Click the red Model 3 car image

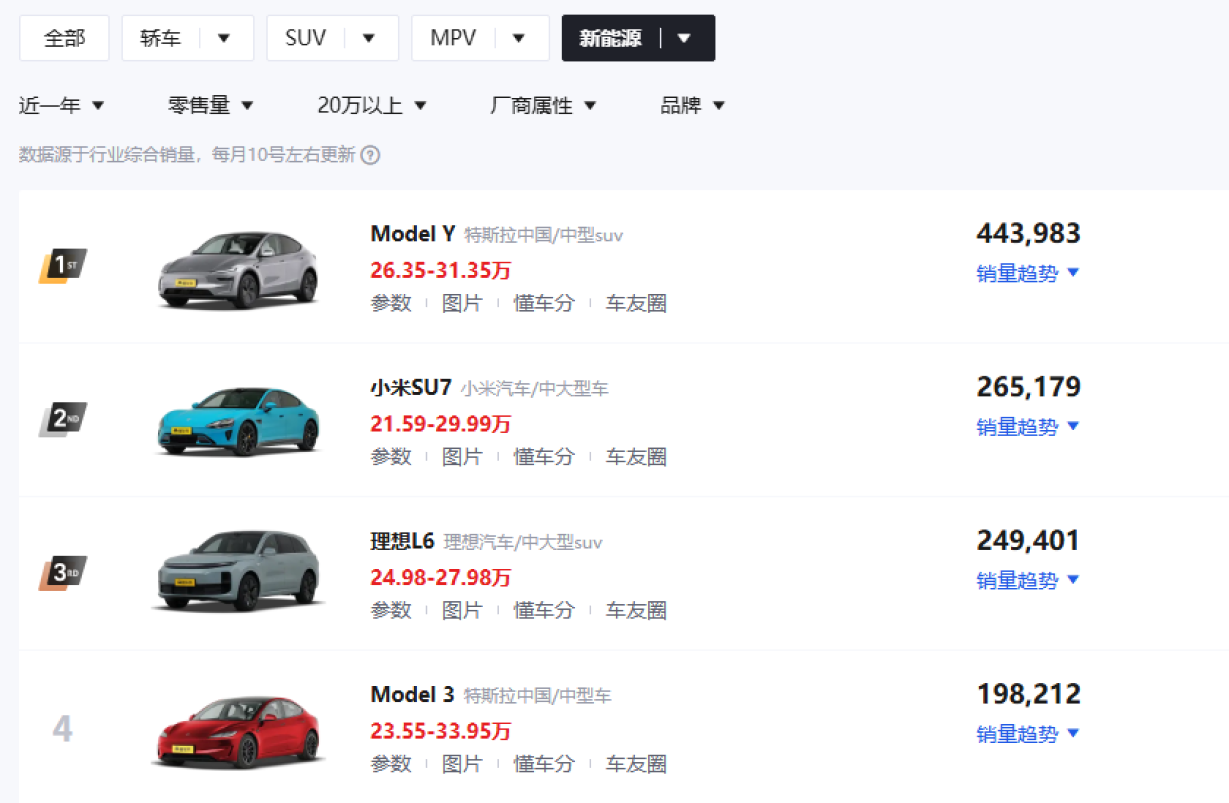tap(238, 731)
